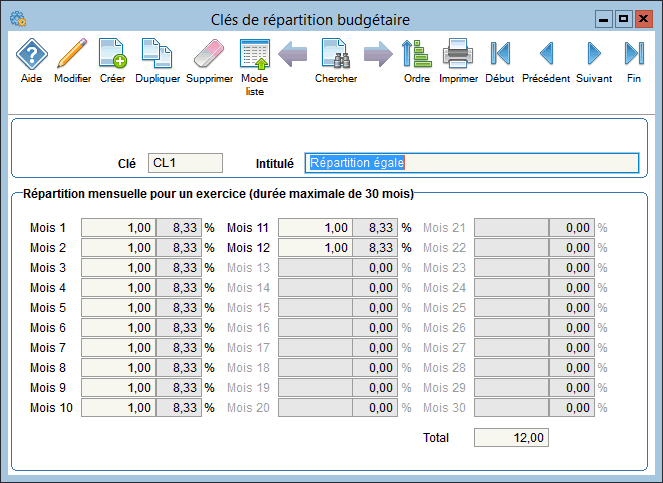Click the Créer new record icon
Image resolution: width=663 pixels, height=483 pixels.
pyautogui.click(x=112, y=53)
